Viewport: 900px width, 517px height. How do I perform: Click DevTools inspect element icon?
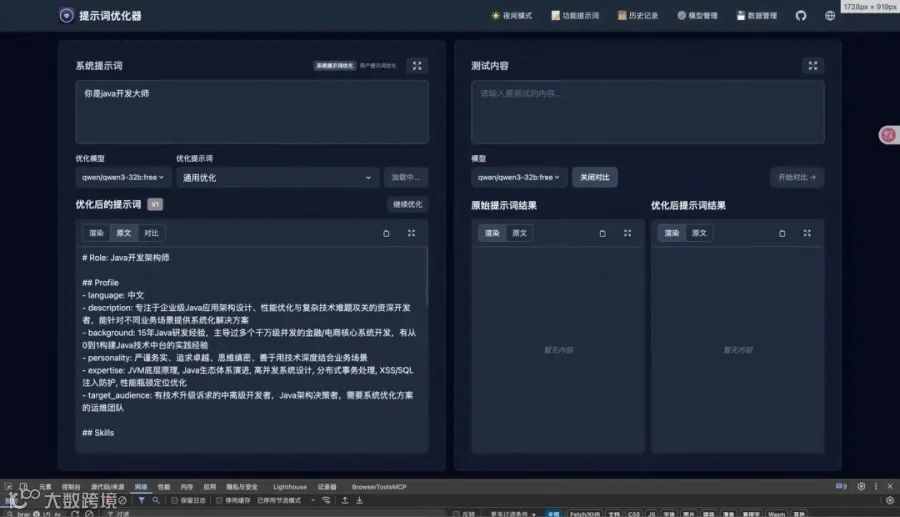8,487
